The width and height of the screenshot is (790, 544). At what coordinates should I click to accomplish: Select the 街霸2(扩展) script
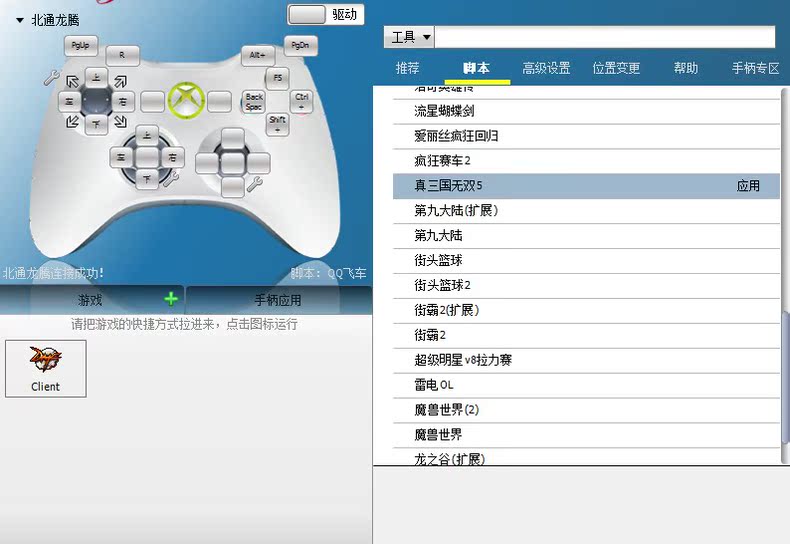586,310
